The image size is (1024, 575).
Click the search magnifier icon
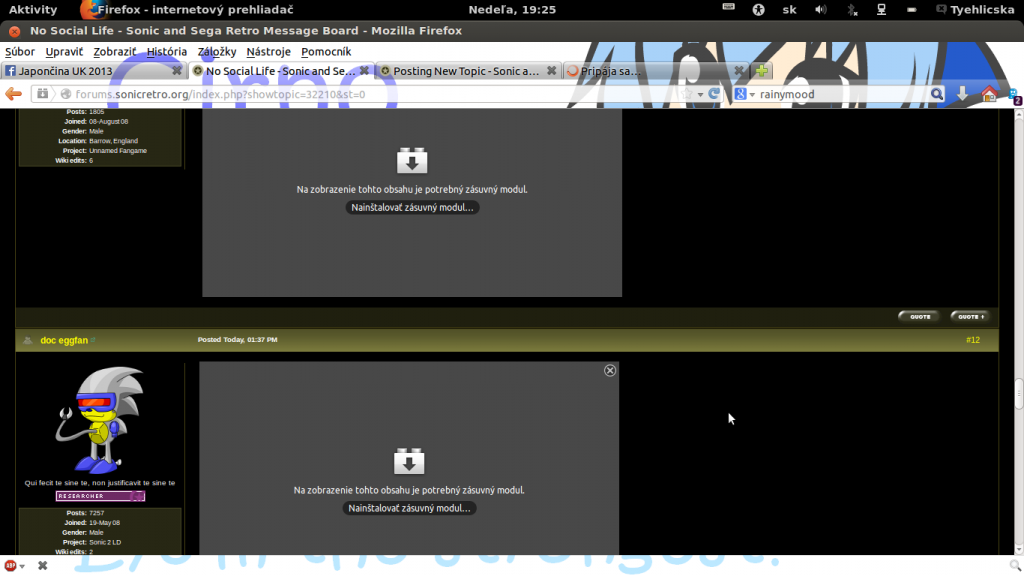coord(937,94)
